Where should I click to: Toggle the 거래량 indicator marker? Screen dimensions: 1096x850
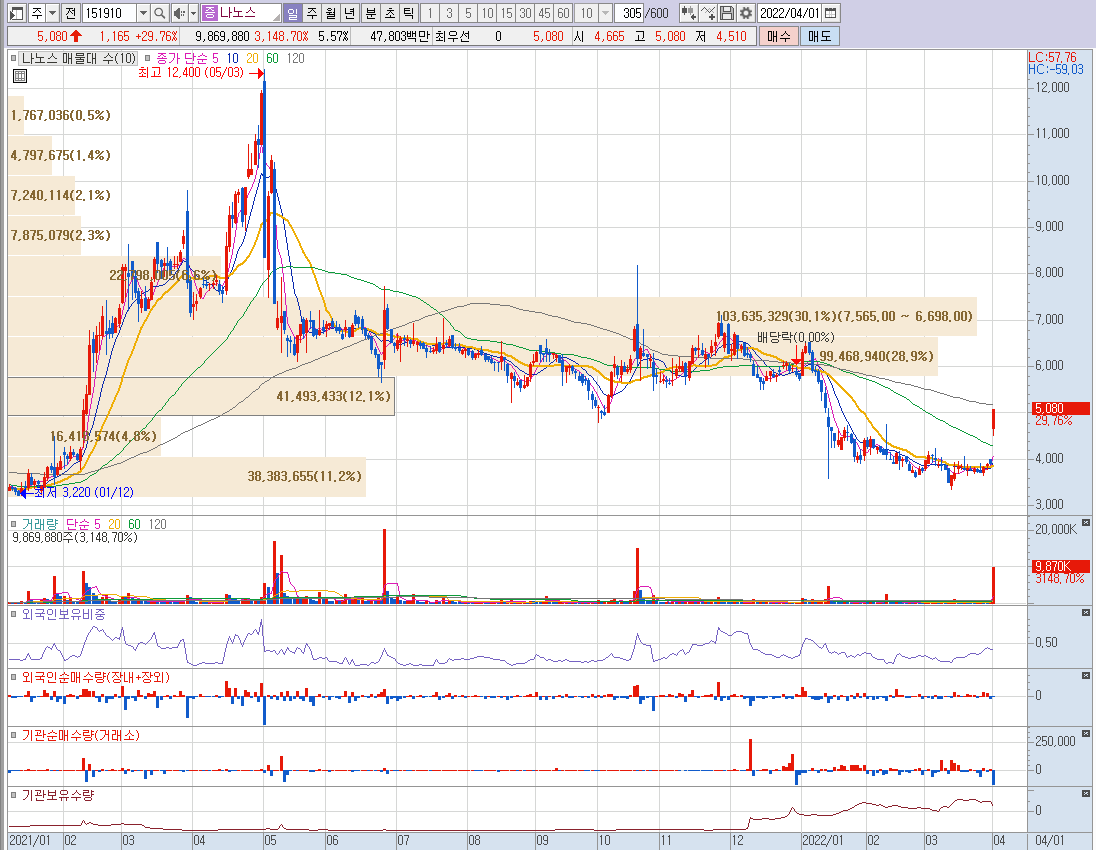click(x=13, y=524)
